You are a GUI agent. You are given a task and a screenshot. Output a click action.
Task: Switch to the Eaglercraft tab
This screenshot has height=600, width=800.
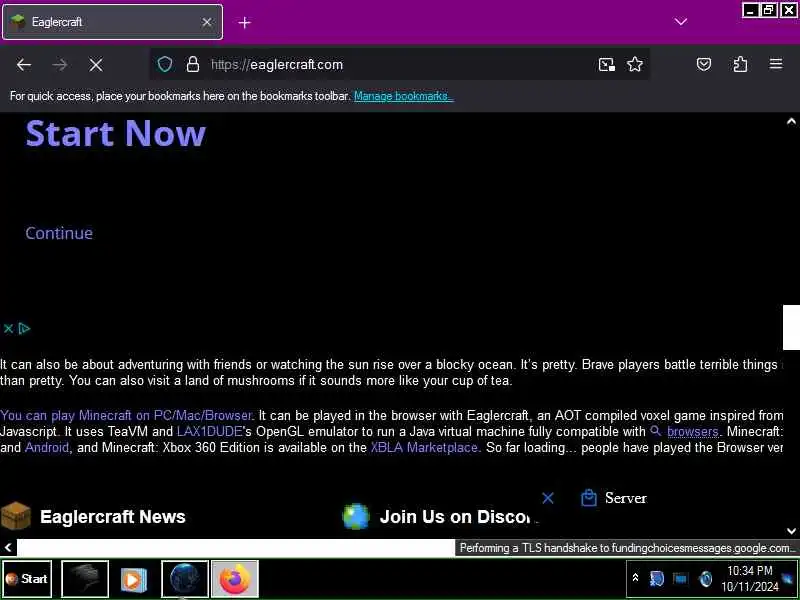pyautogui.click(x=112, y=22)
